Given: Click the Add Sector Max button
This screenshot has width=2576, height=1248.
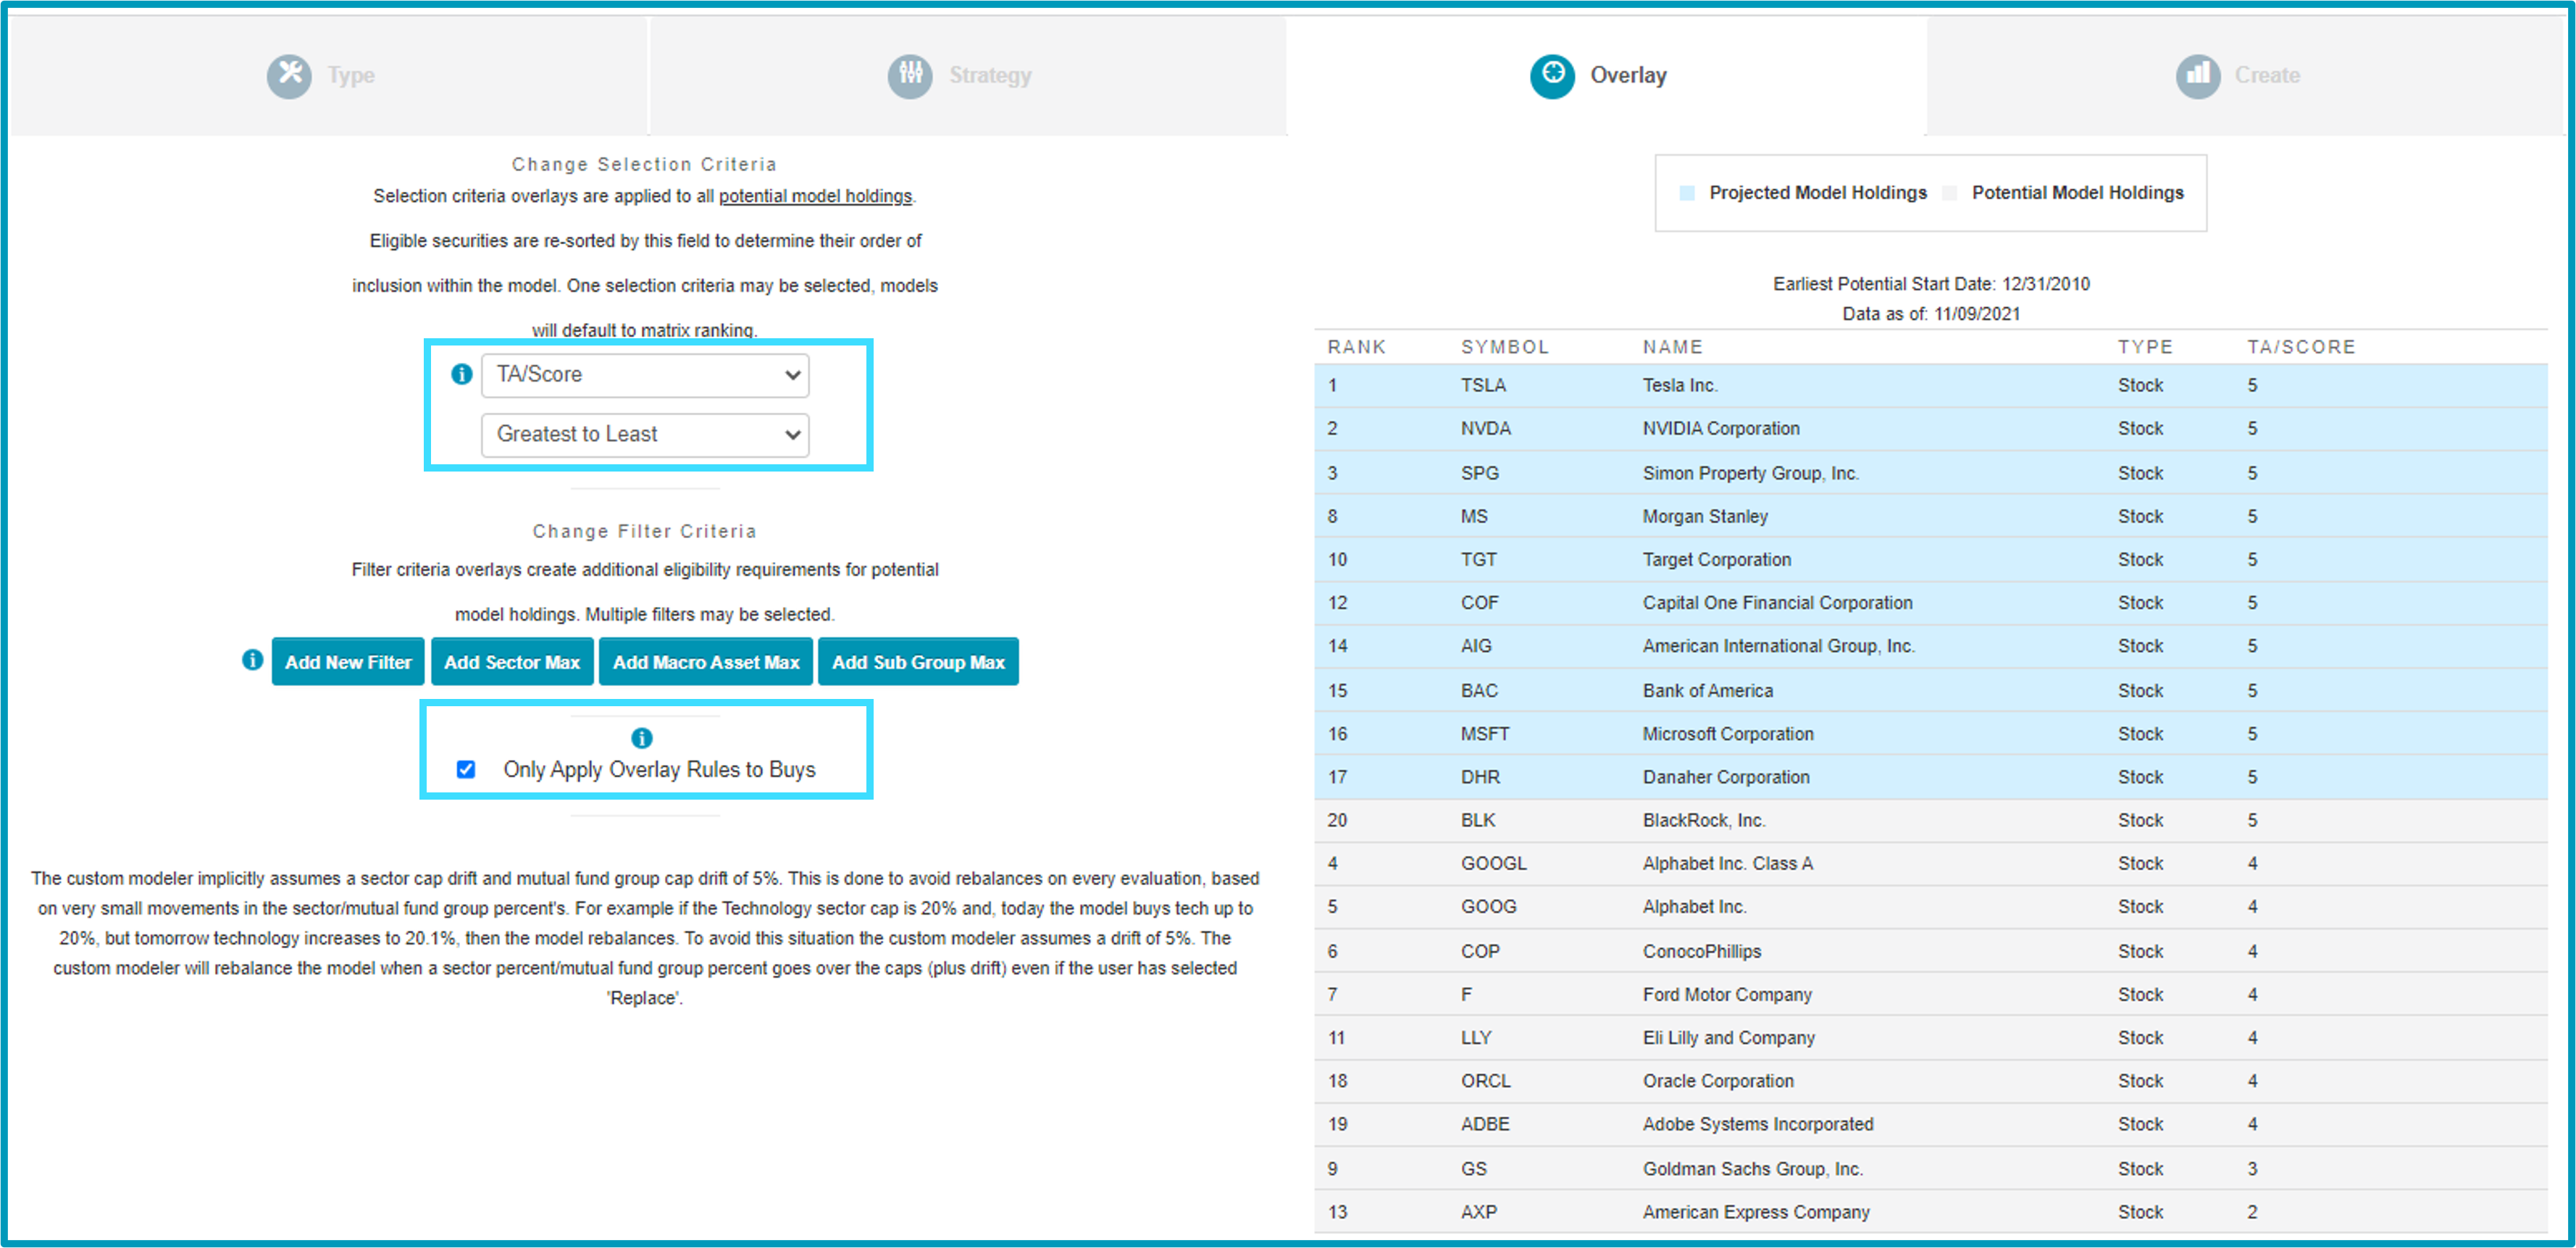Looking at the screenshot, I should pos(512,662).
